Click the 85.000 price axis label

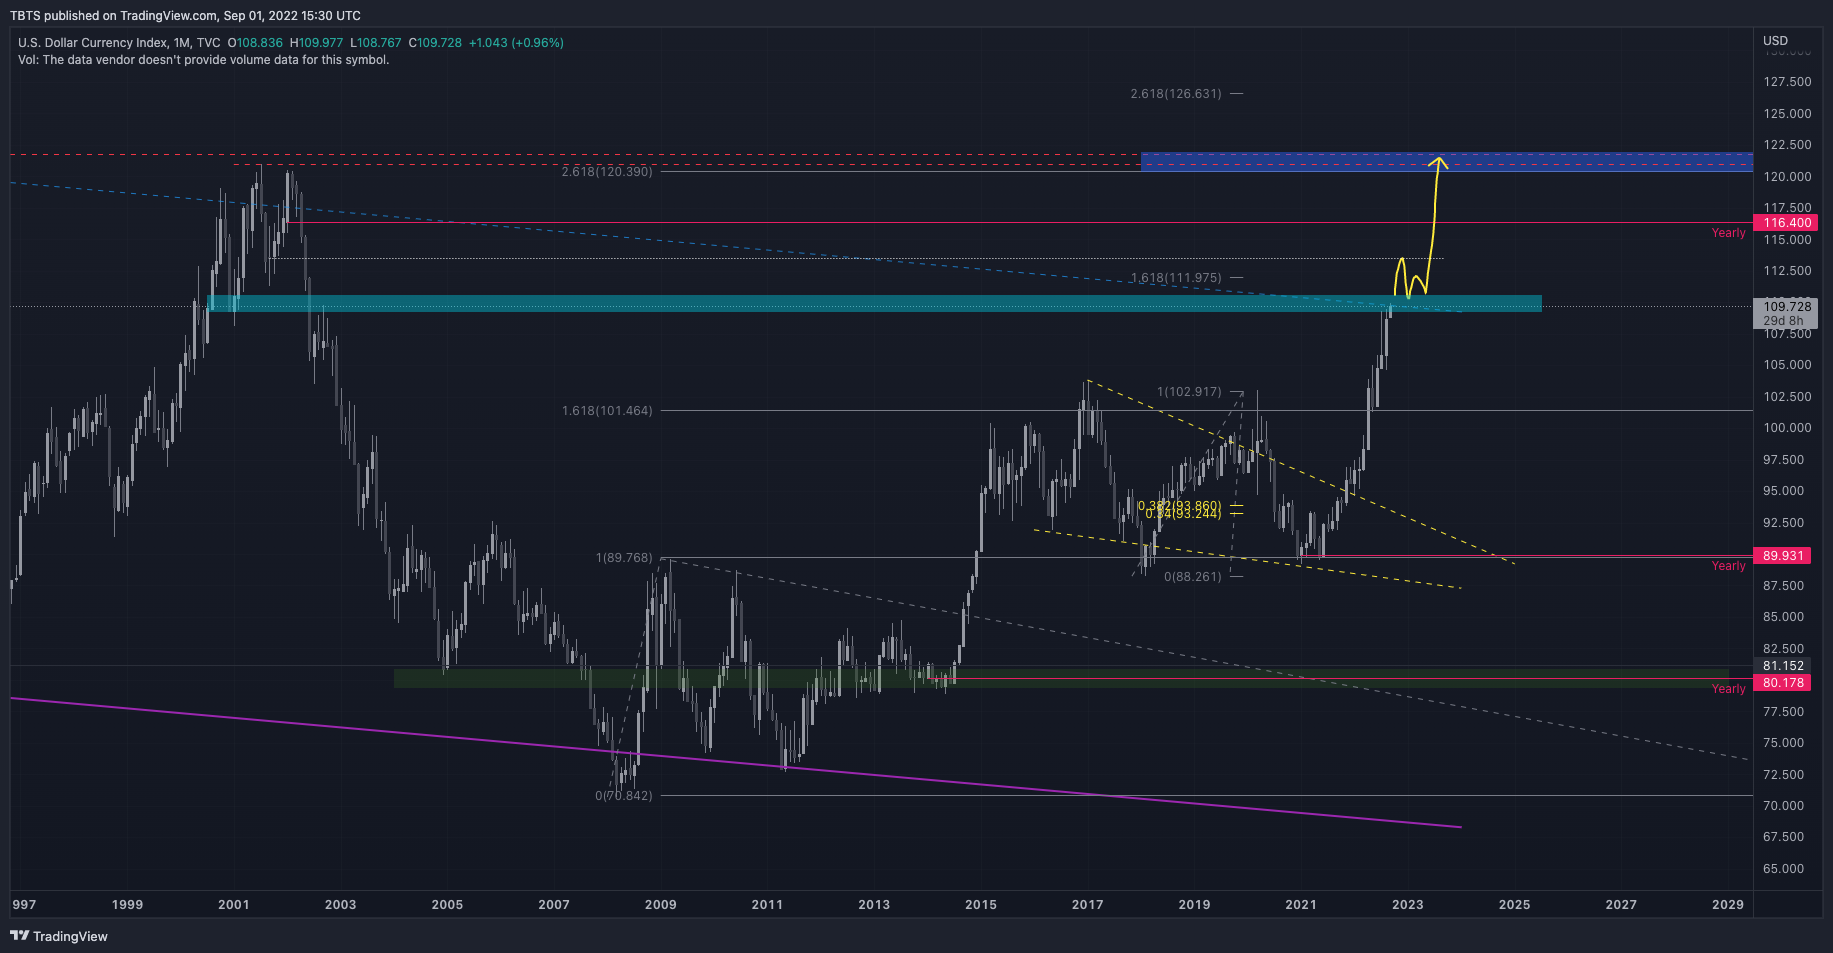(x=1783, y=617)
